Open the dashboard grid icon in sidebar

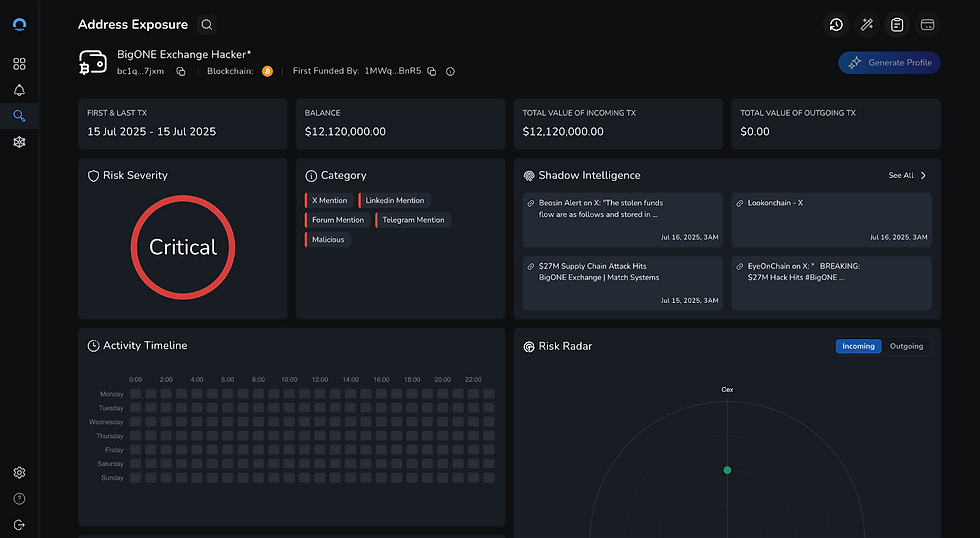point(19,64)
